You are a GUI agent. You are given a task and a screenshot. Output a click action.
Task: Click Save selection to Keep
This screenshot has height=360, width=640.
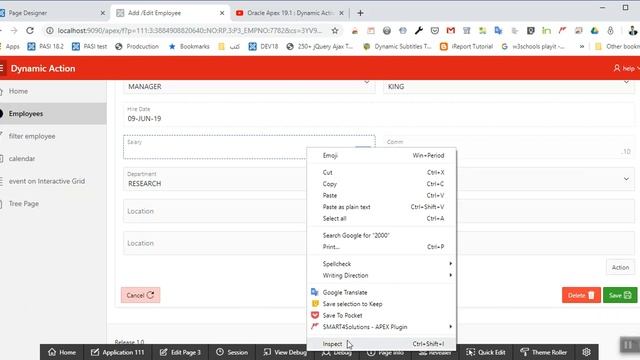tap(381, 304)
